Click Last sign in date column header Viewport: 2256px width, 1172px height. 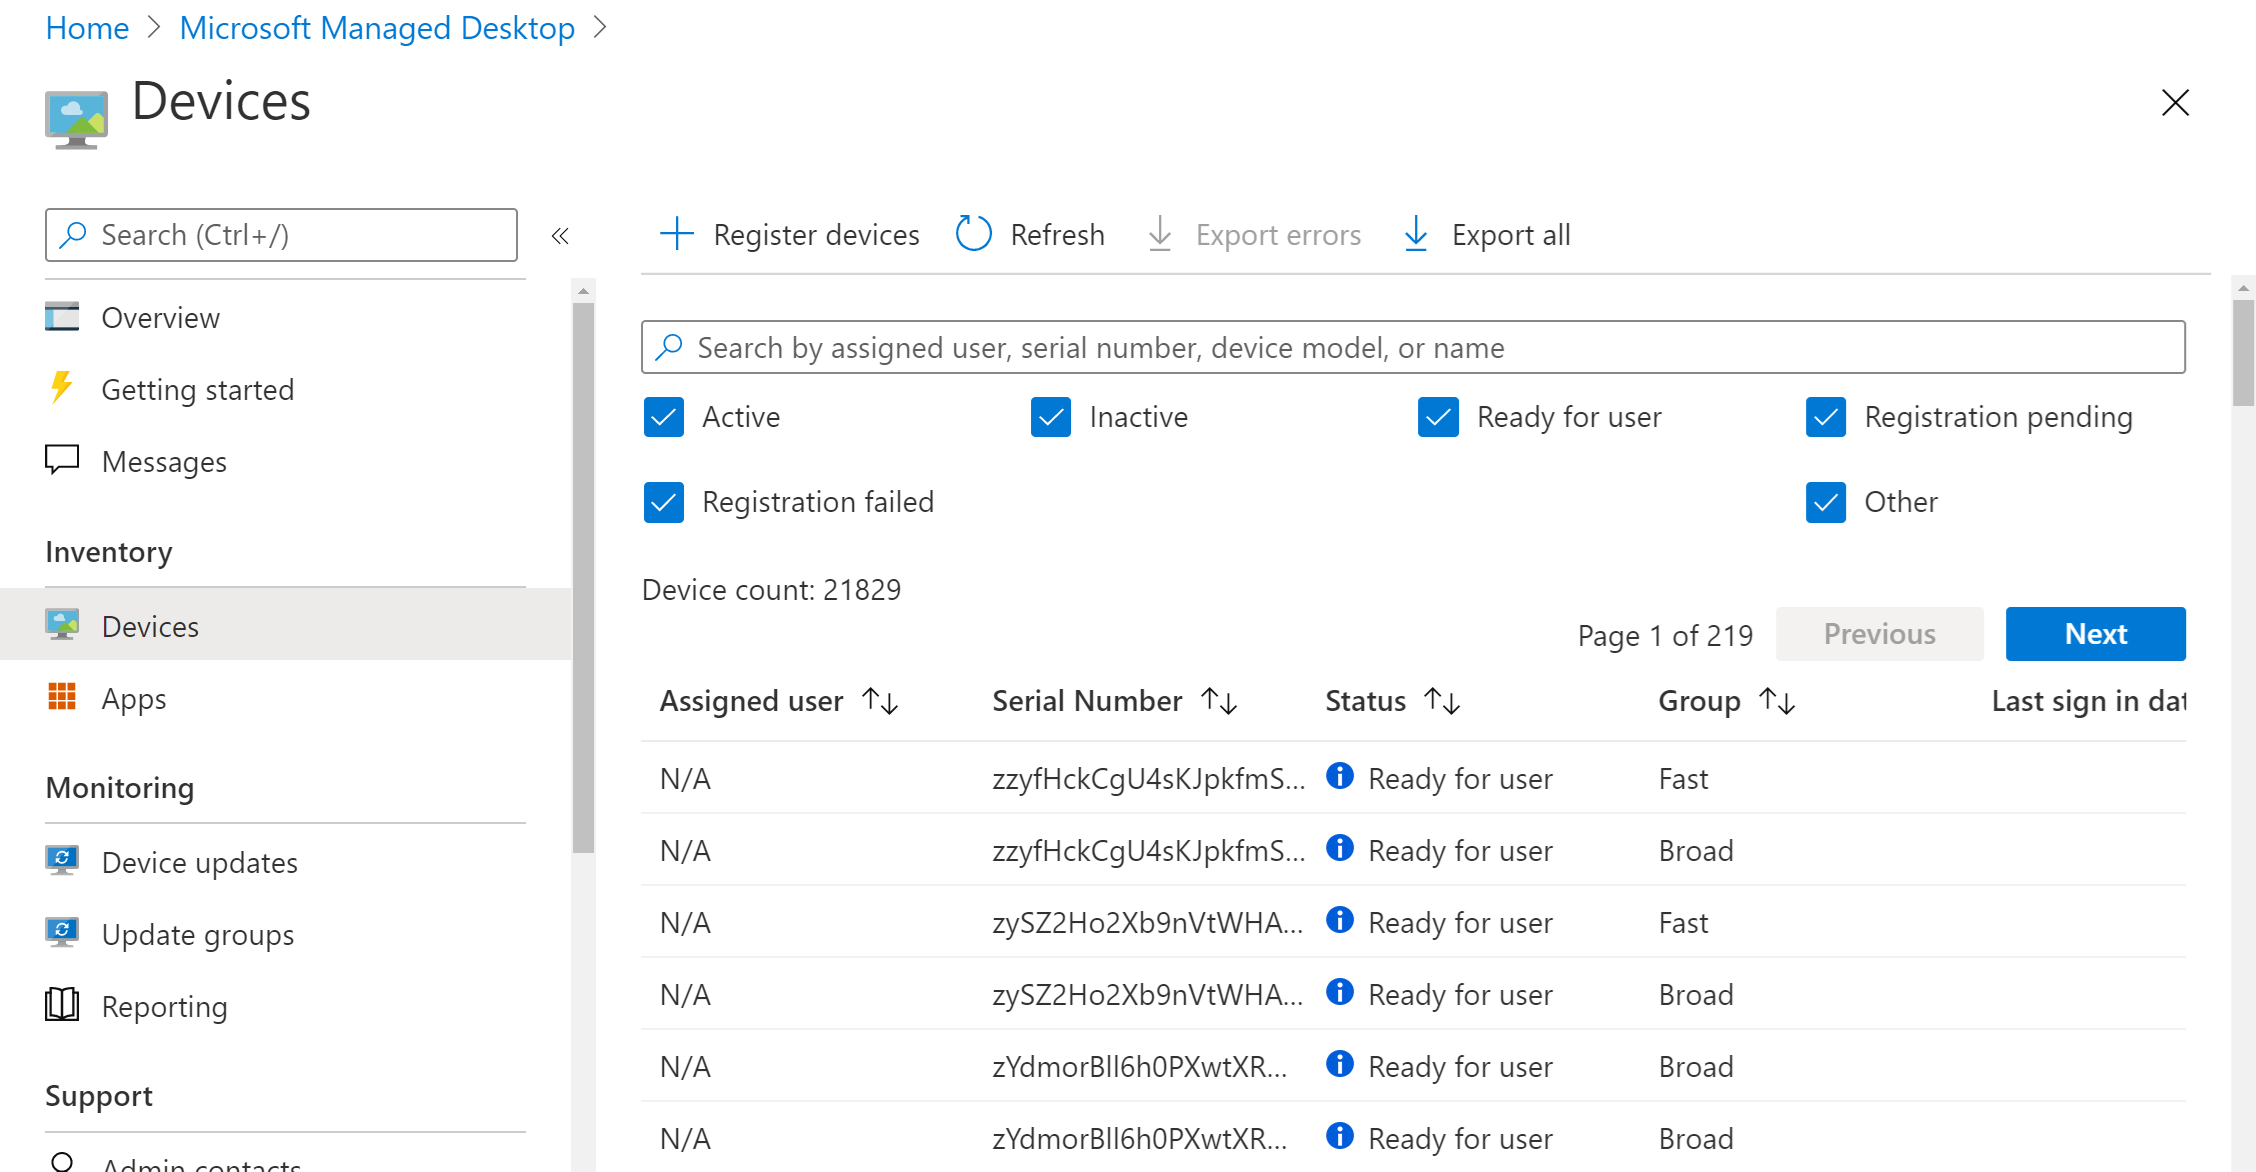[x=2088, y=701]
